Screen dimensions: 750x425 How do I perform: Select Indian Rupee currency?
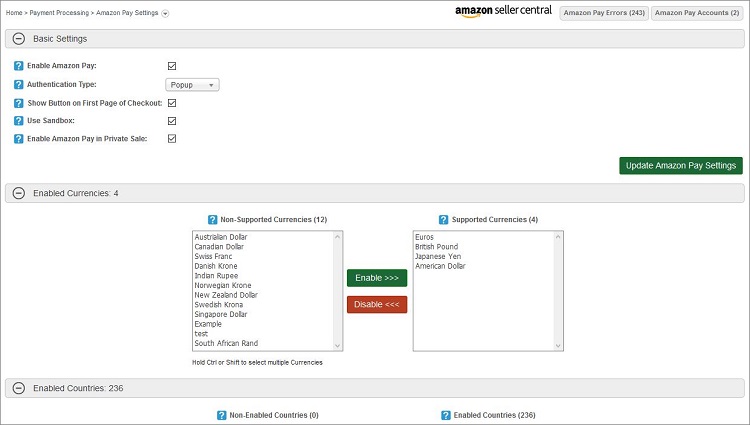[x=216, y=276]
